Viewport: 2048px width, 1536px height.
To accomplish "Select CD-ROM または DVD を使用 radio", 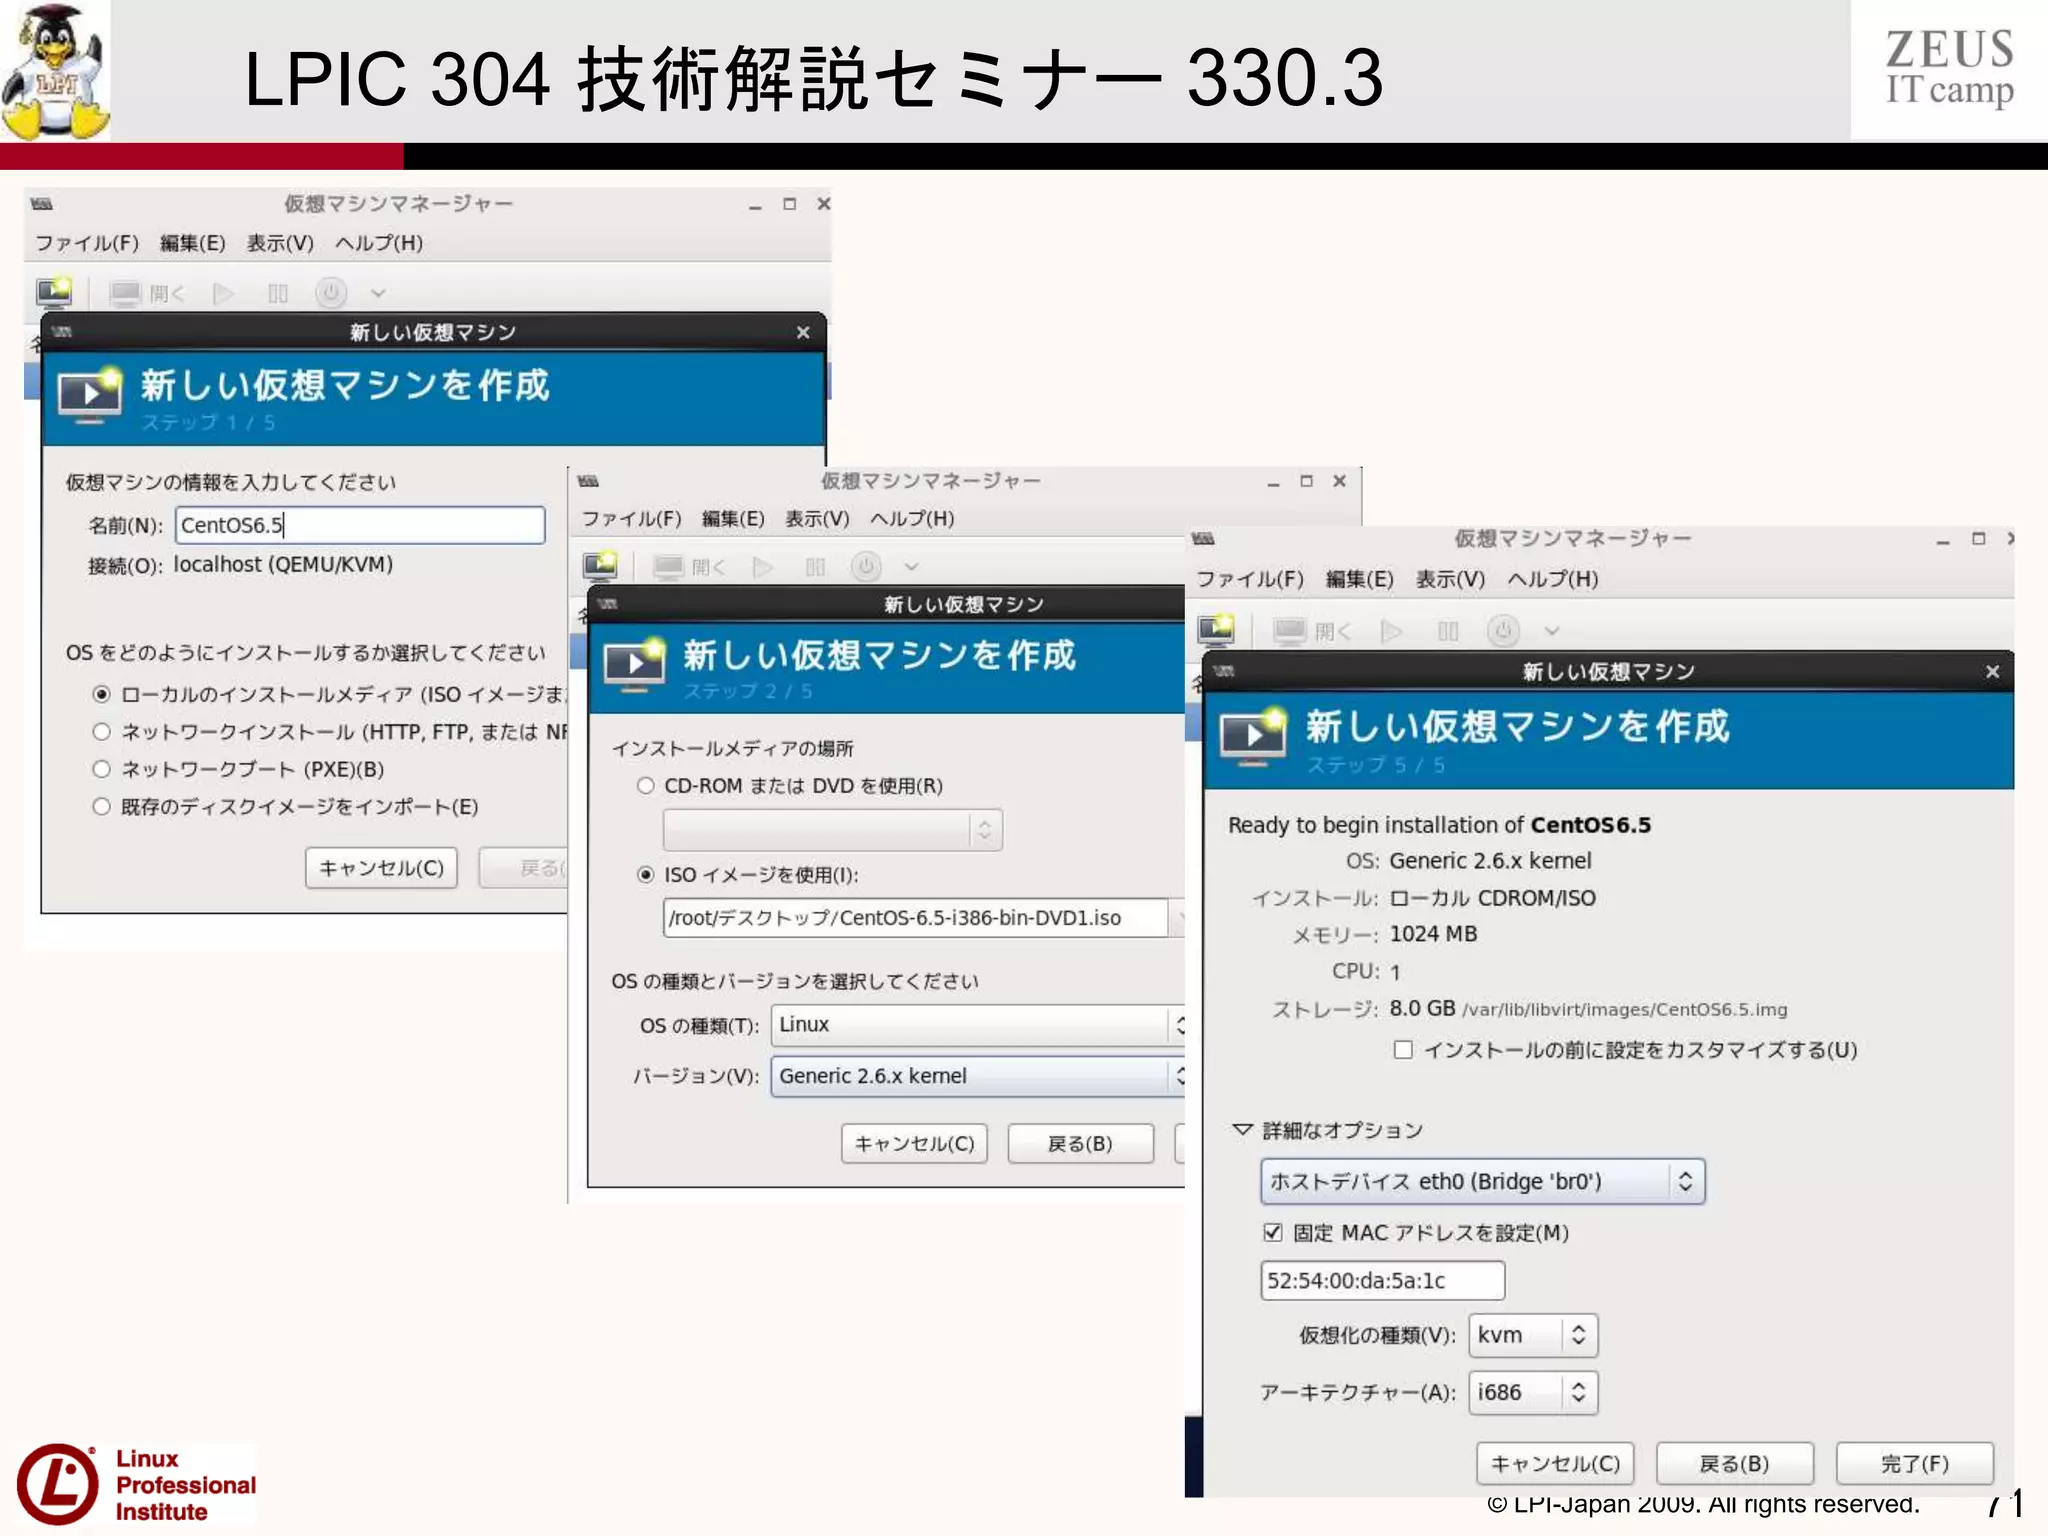I will click(x=646, y=785).
